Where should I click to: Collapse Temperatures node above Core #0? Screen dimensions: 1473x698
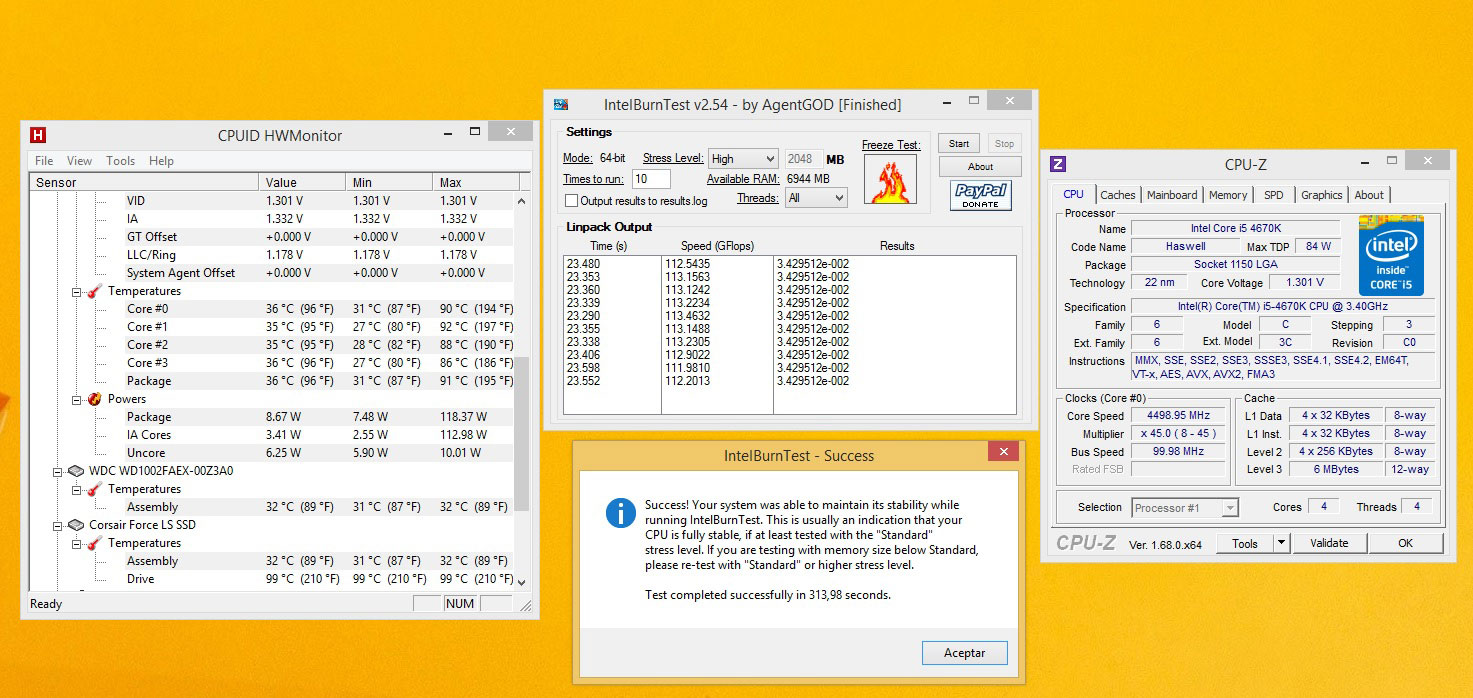(77, 292)
